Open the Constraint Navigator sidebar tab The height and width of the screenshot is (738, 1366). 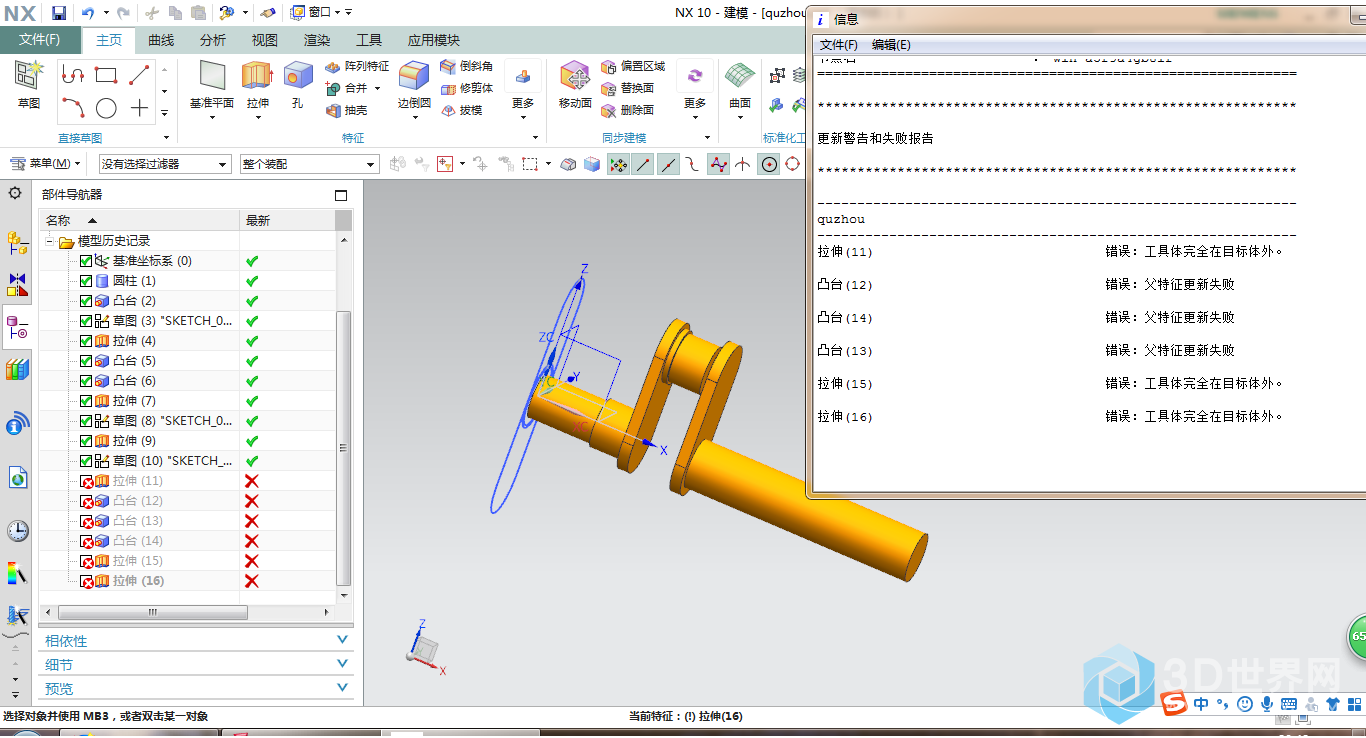pos(17,284)
